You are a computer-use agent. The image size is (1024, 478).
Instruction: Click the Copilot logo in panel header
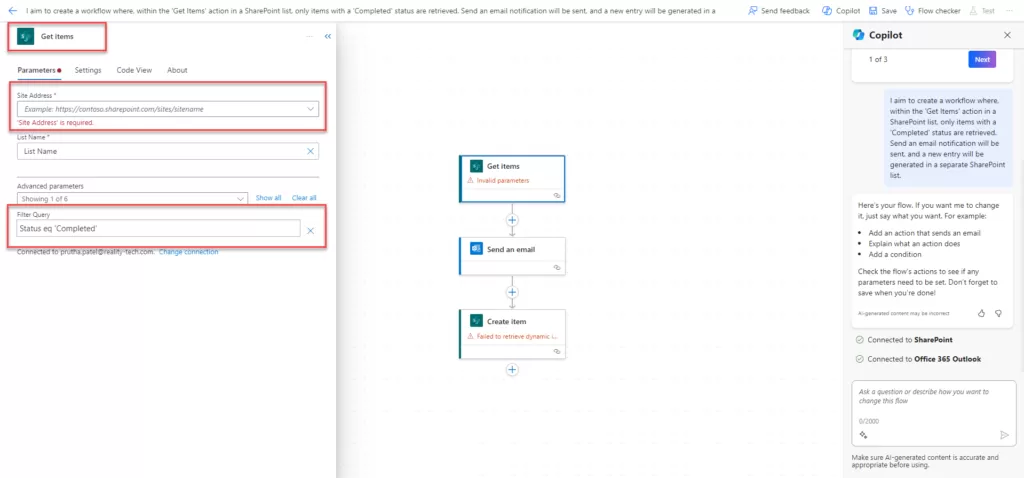pyautogui.click(x=859, y=35)
